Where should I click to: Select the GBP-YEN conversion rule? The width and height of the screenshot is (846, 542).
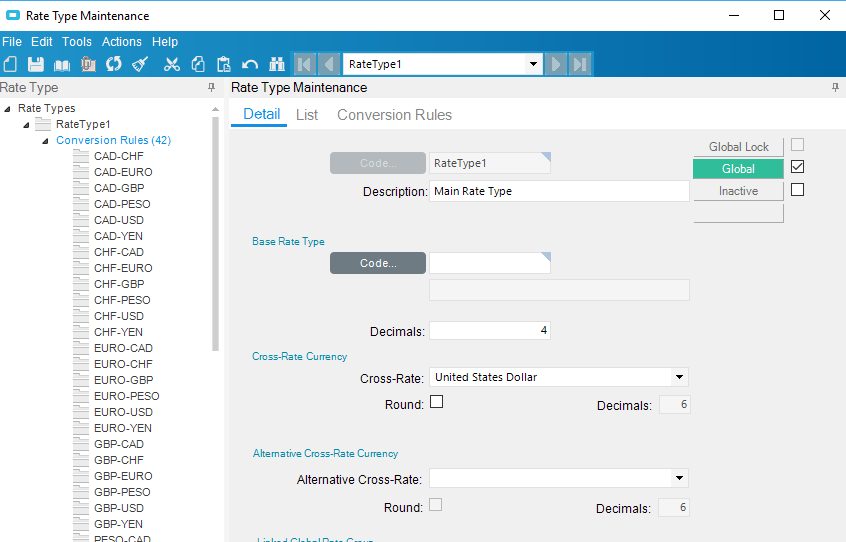[118, 524]
